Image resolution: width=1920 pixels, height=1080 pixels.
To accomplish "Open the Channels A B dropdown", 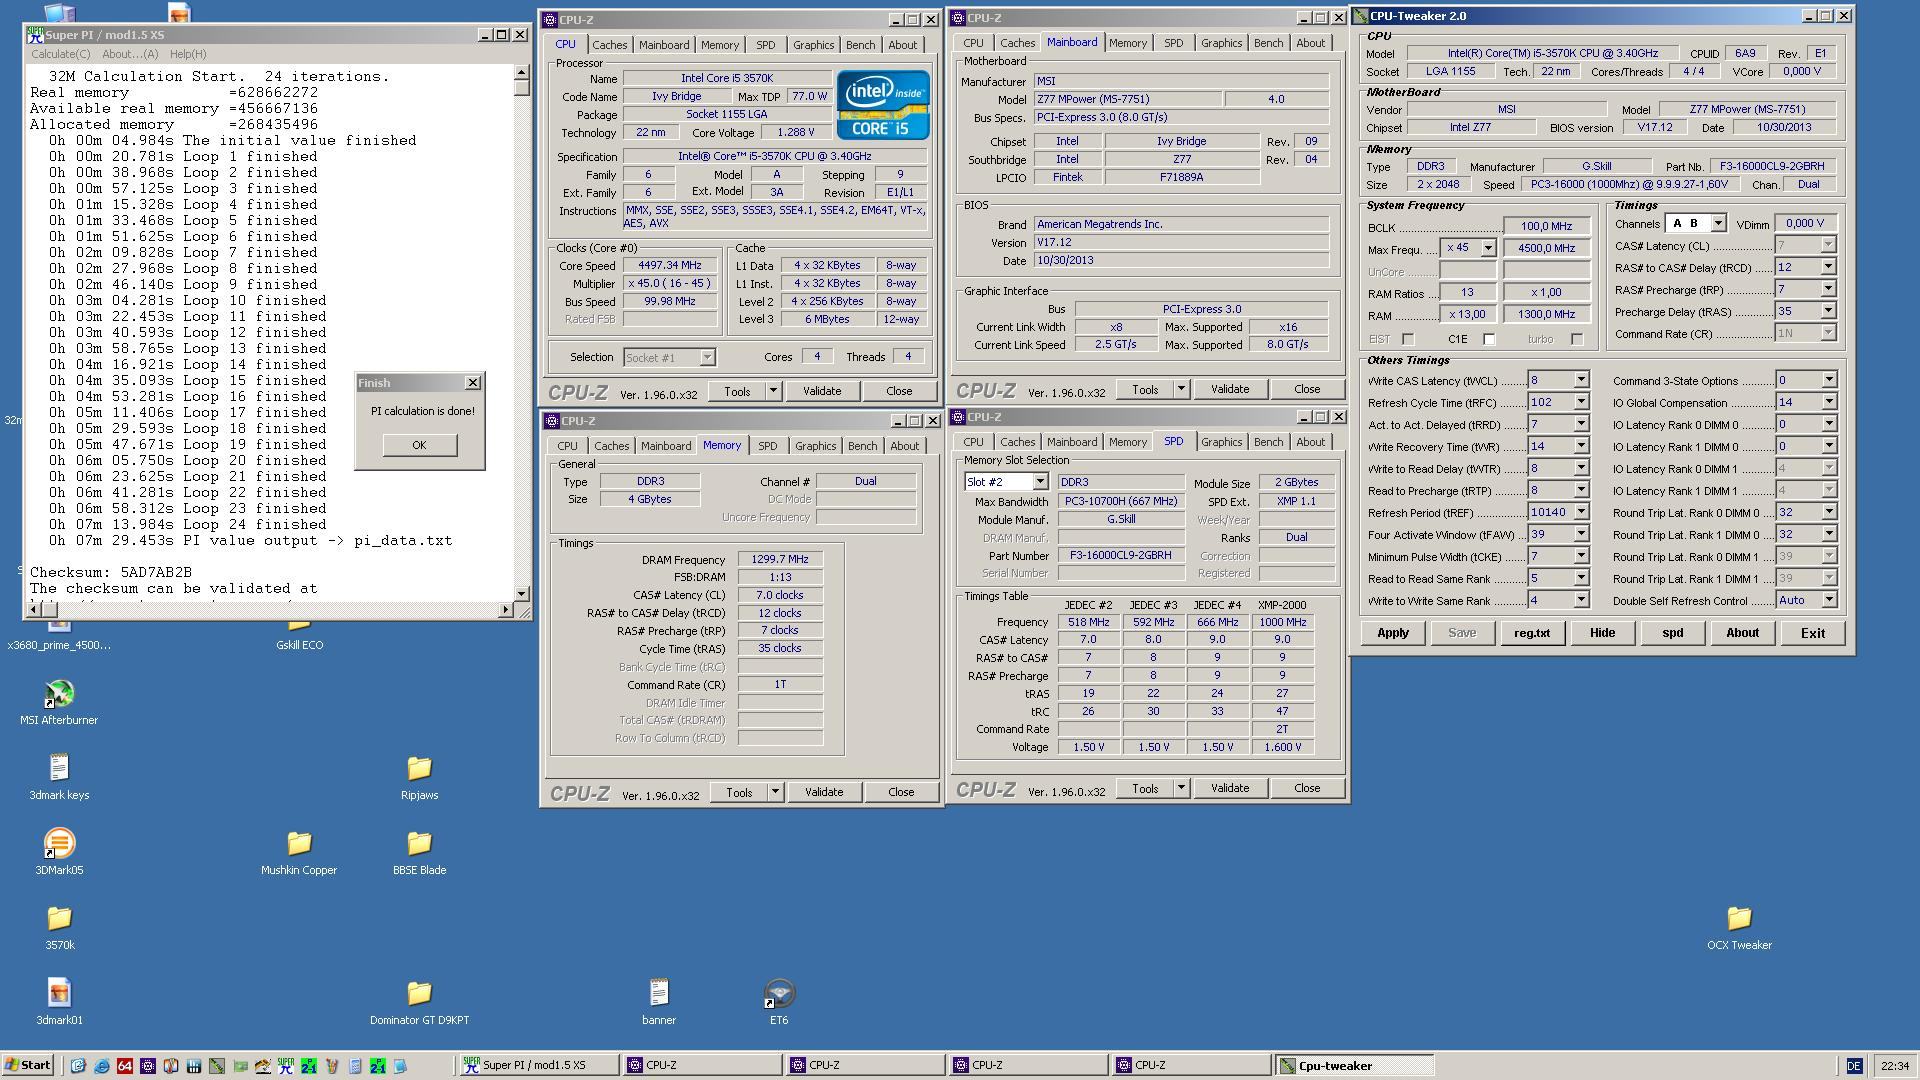I will click(1718, 224).
